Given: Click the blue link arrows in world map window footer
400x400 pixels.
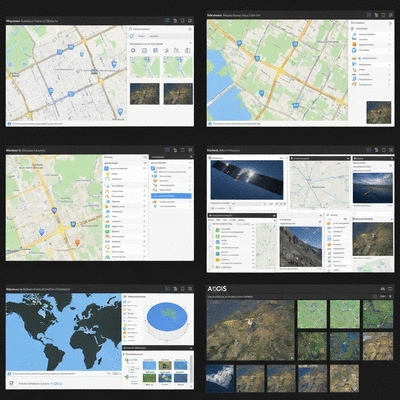Looking at the screenshot, I should 56,384.
